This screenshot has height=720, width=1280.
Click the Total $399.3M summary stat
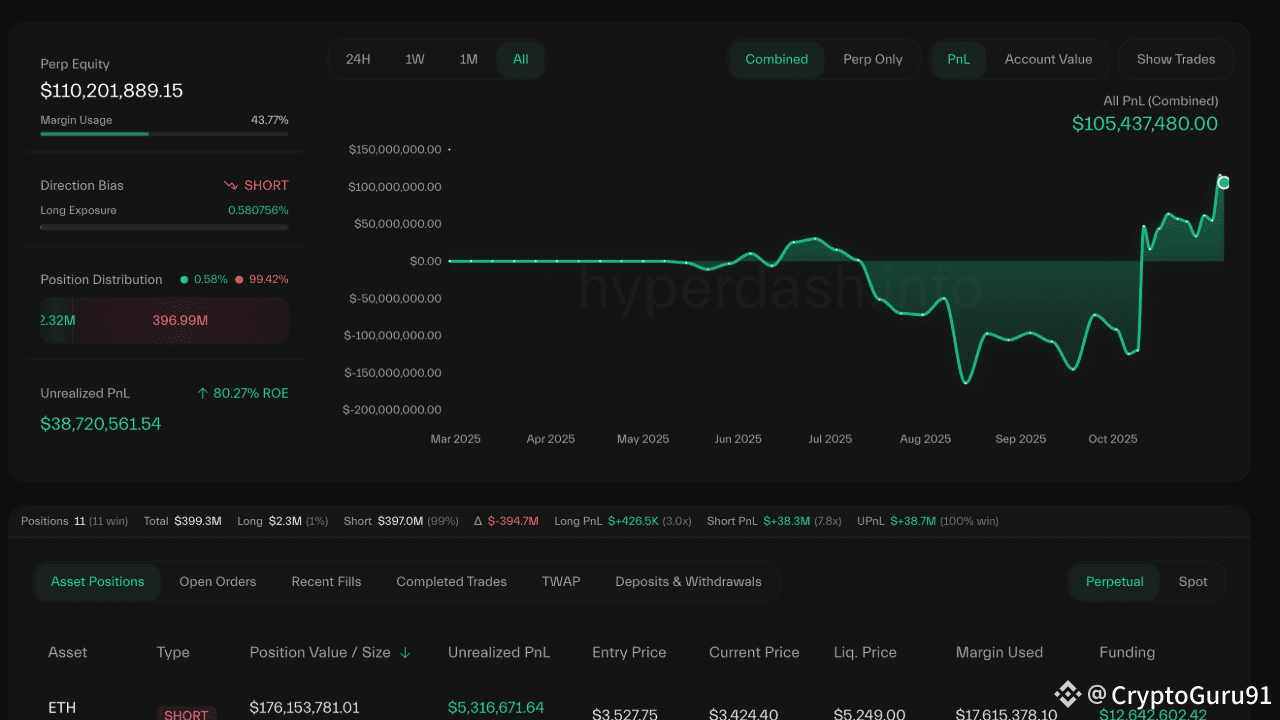click(182, 521)
